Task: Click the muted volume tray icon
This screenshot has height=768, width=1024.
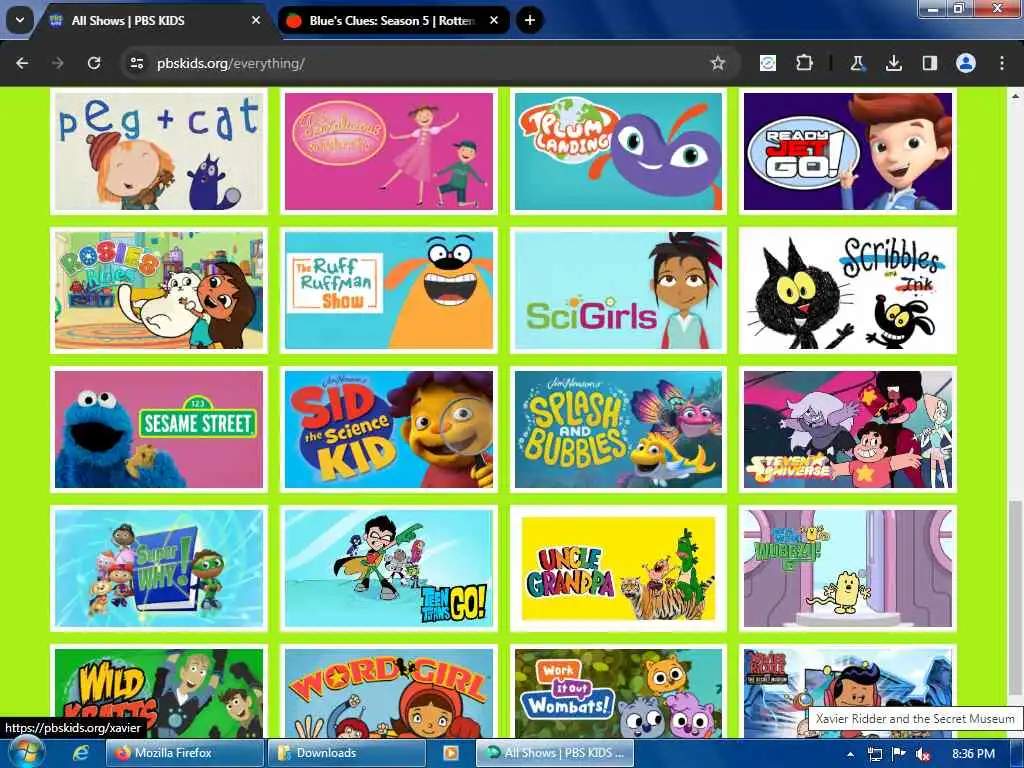Action: [923, 754]
